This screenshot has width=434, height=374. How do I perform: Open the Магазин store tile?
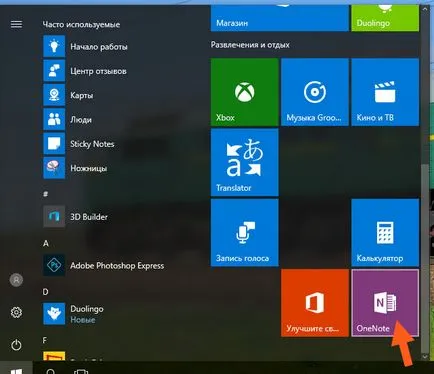click(280, 18)
